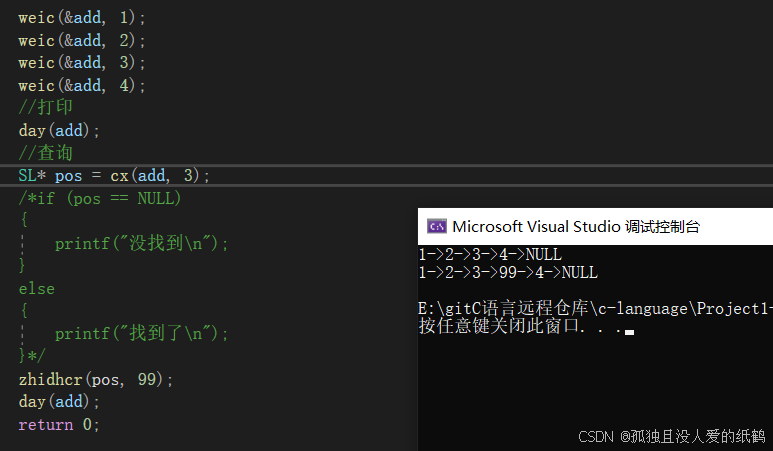Click the zhidhcr(pos, 99) call

(x=96, y=379)
